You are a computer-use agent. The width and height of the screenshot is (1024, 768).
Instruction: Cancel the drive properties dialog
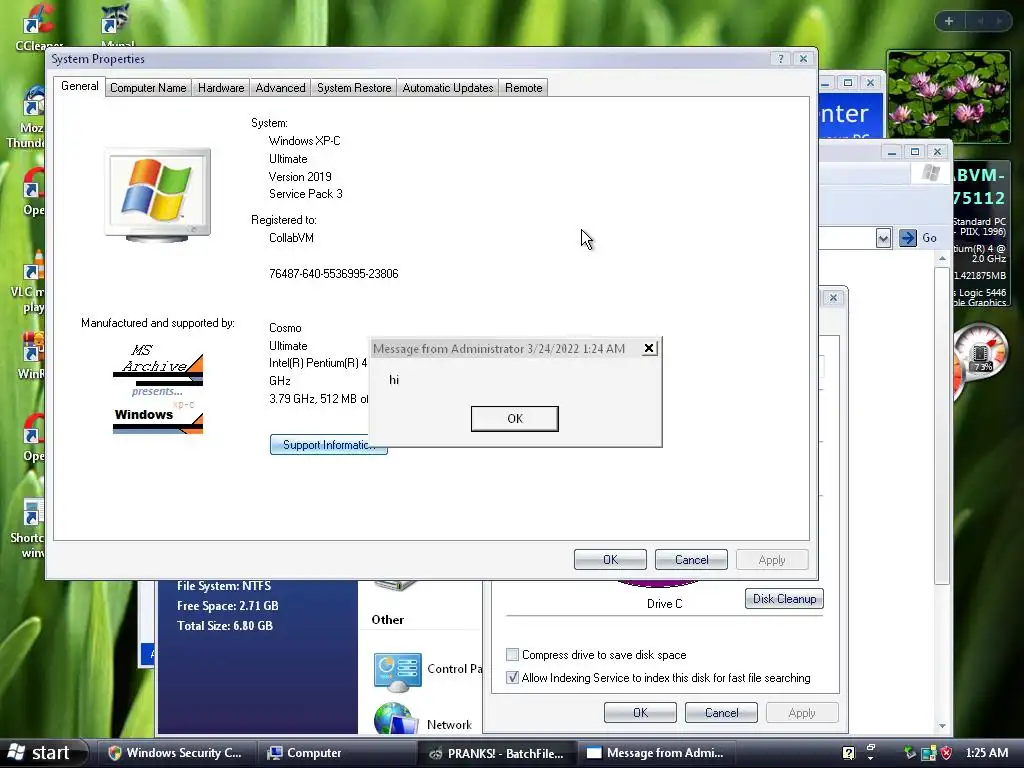(721, 713)
